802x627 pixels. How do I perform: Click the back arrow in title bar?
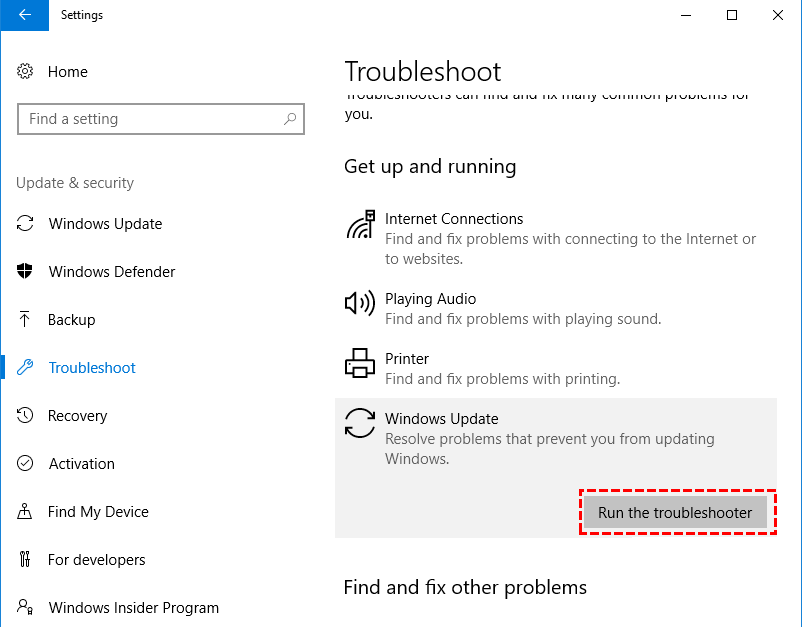24,15
